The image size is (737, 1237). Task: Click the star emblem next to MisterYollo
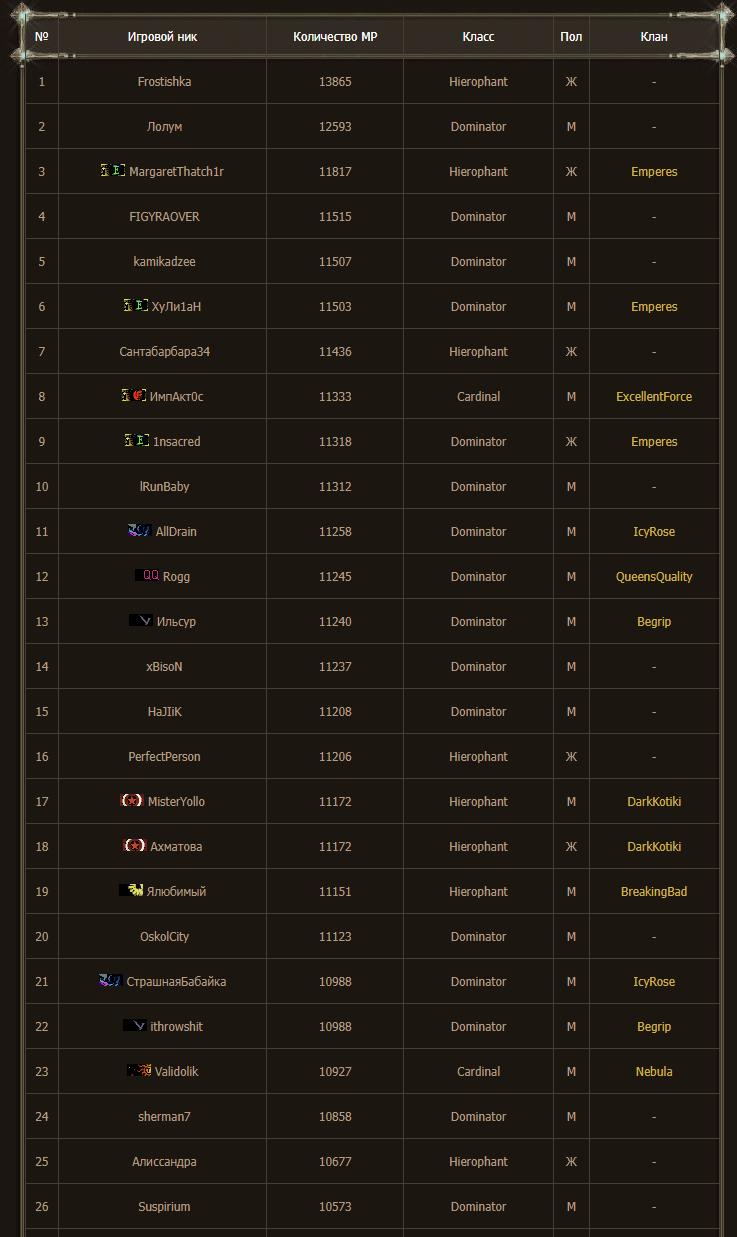(132, 801)
